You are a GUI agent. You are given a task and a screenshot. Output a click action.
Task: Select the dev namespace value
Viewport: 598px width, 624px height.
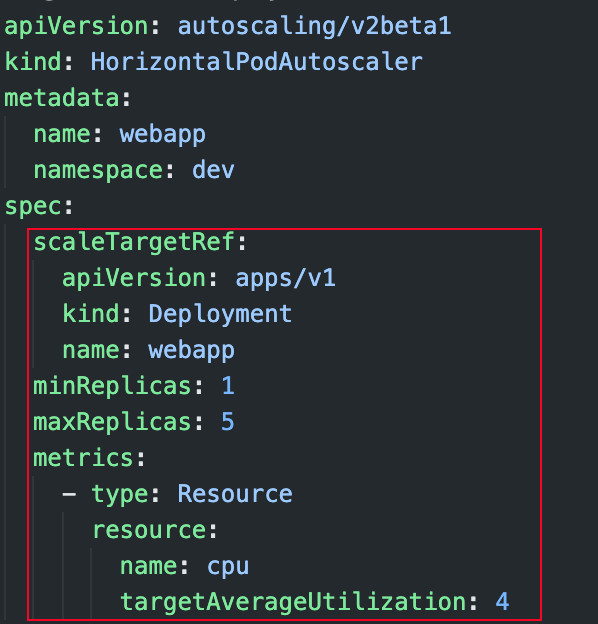pos(213,170)
